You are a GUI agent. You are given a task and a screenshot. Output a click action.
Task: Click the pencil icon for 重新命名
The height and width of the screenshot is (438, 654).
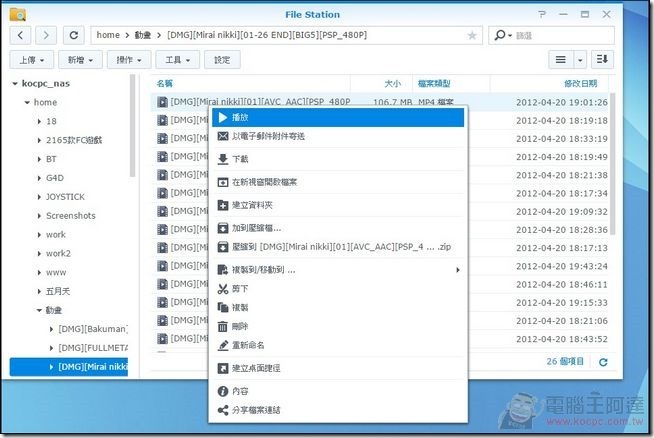pos(223,345)
